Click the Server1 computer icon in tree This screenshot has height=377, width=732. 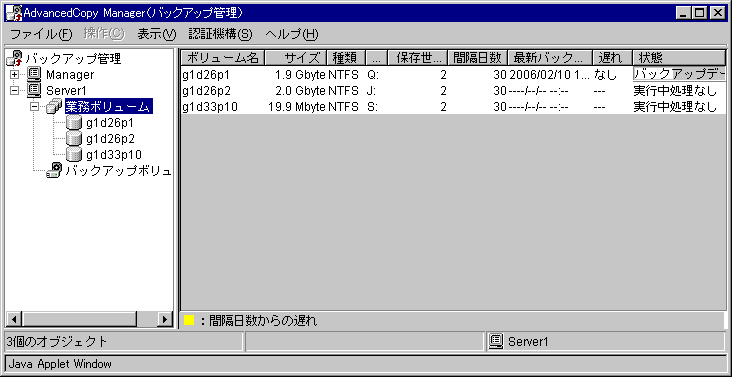tap(34, 89)
